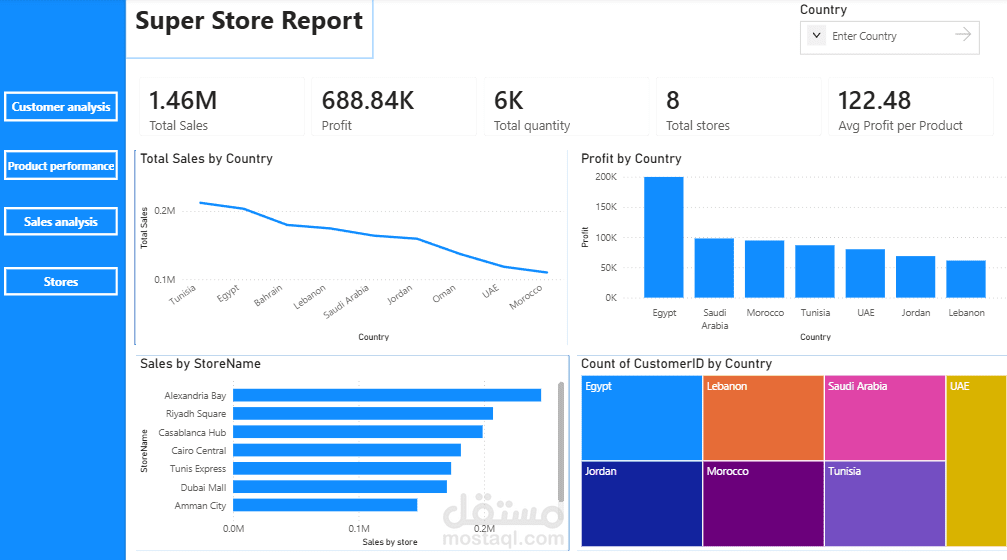Navigate to the Stores page

[x=61, y=281]
